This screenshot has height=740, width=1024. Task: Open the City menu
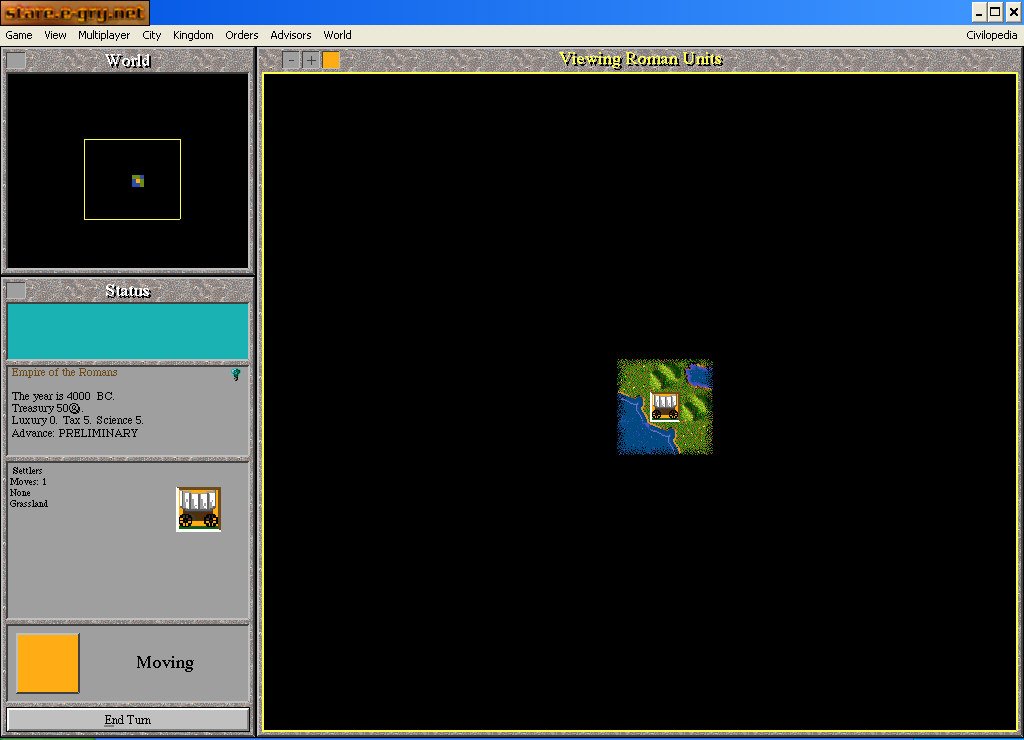tap(152, 35)
